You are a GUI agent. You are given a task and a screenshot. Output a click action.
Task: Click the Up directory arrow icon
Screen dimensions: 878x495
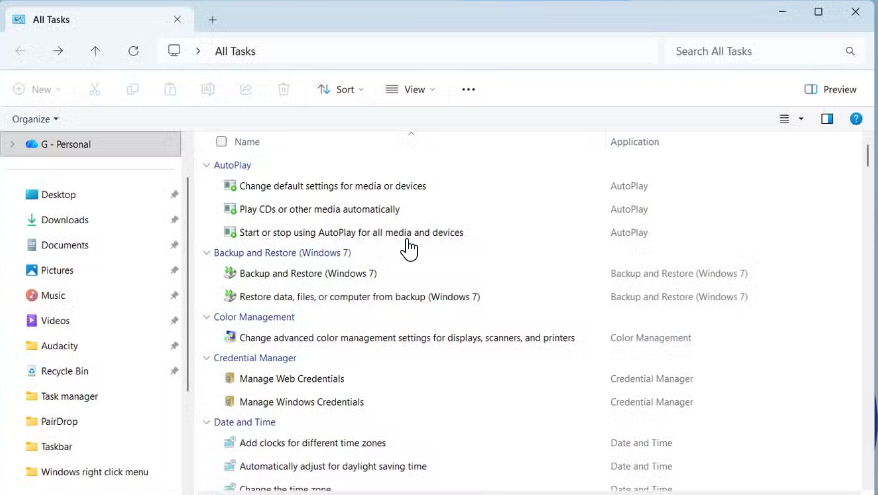tap(95, 51)
